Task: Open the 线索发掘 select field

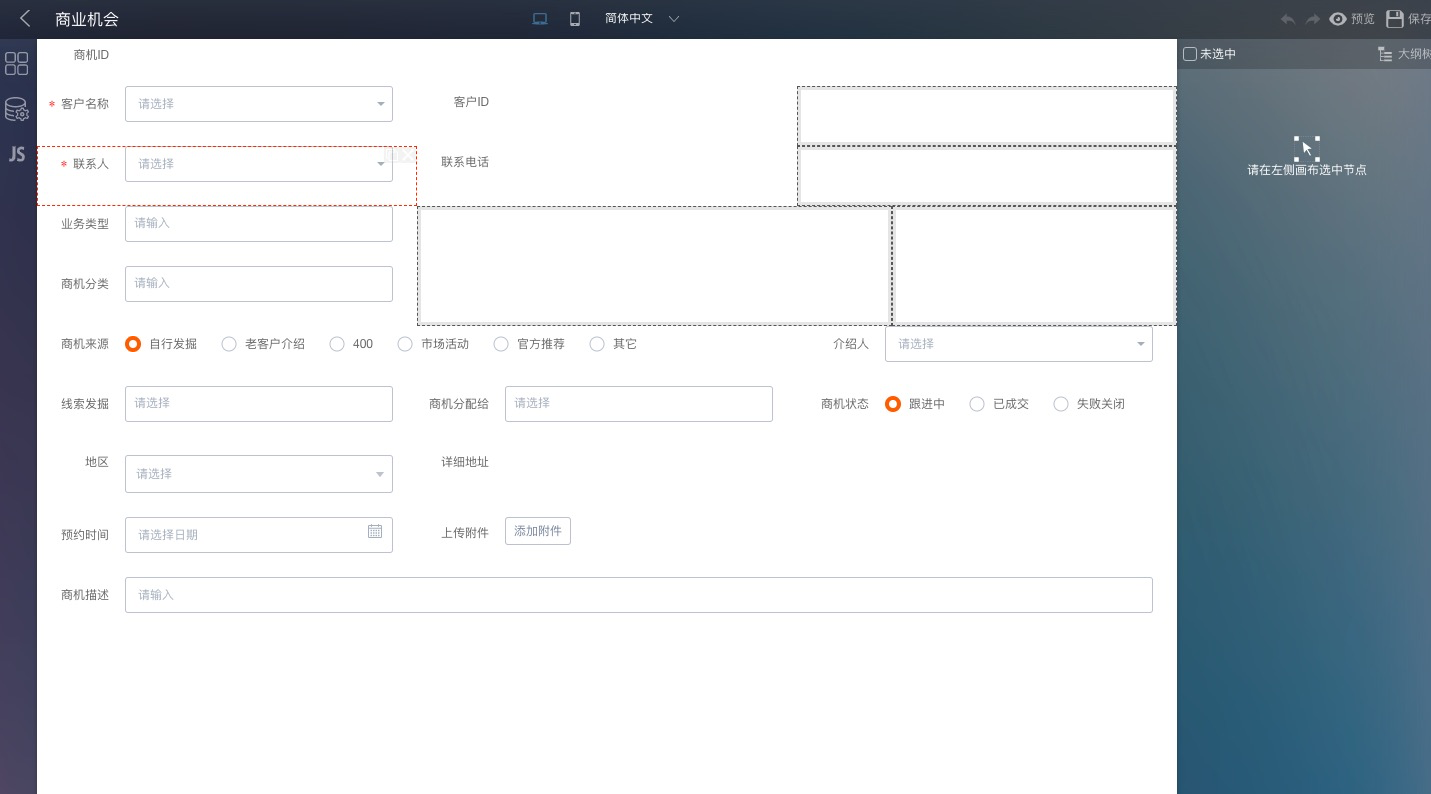Action: point(259,404)
